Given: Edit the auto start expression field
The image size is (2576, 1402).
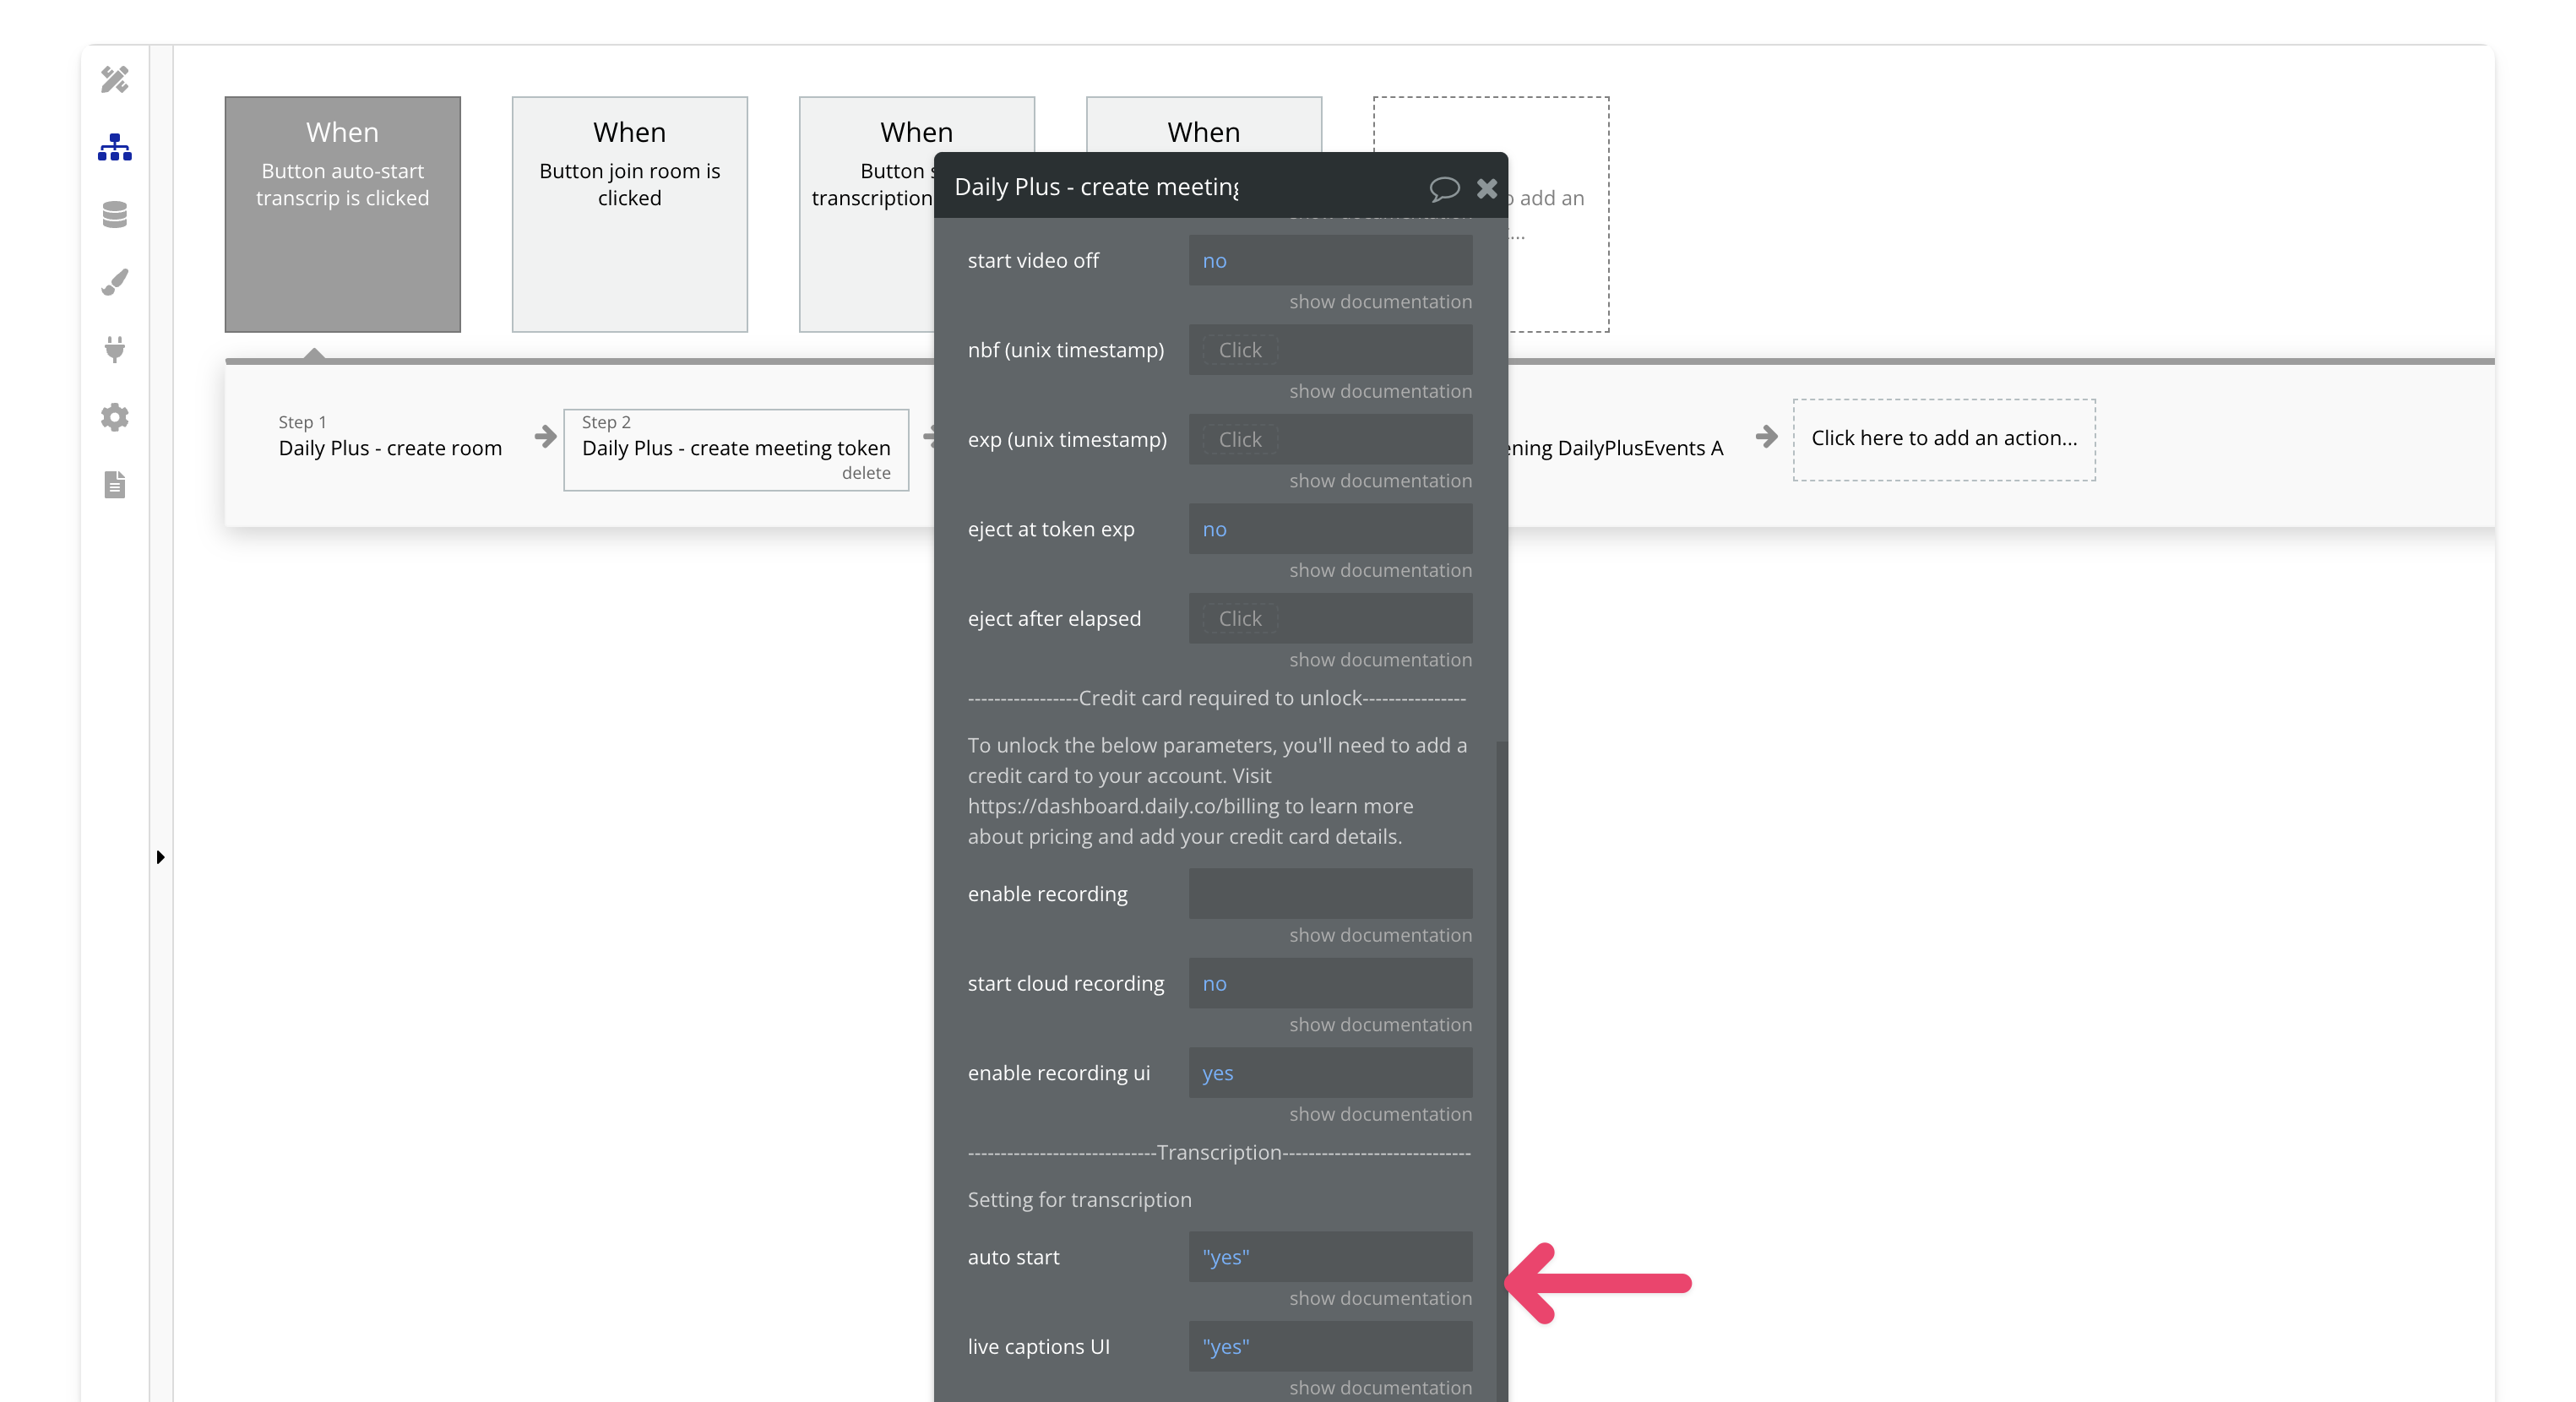Looking at the screenshot, I should [x=1330, y=1257].
